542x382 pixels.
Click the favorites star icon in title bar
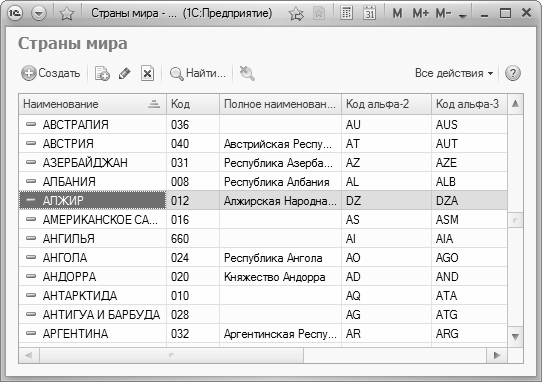(x=67, y=13)
